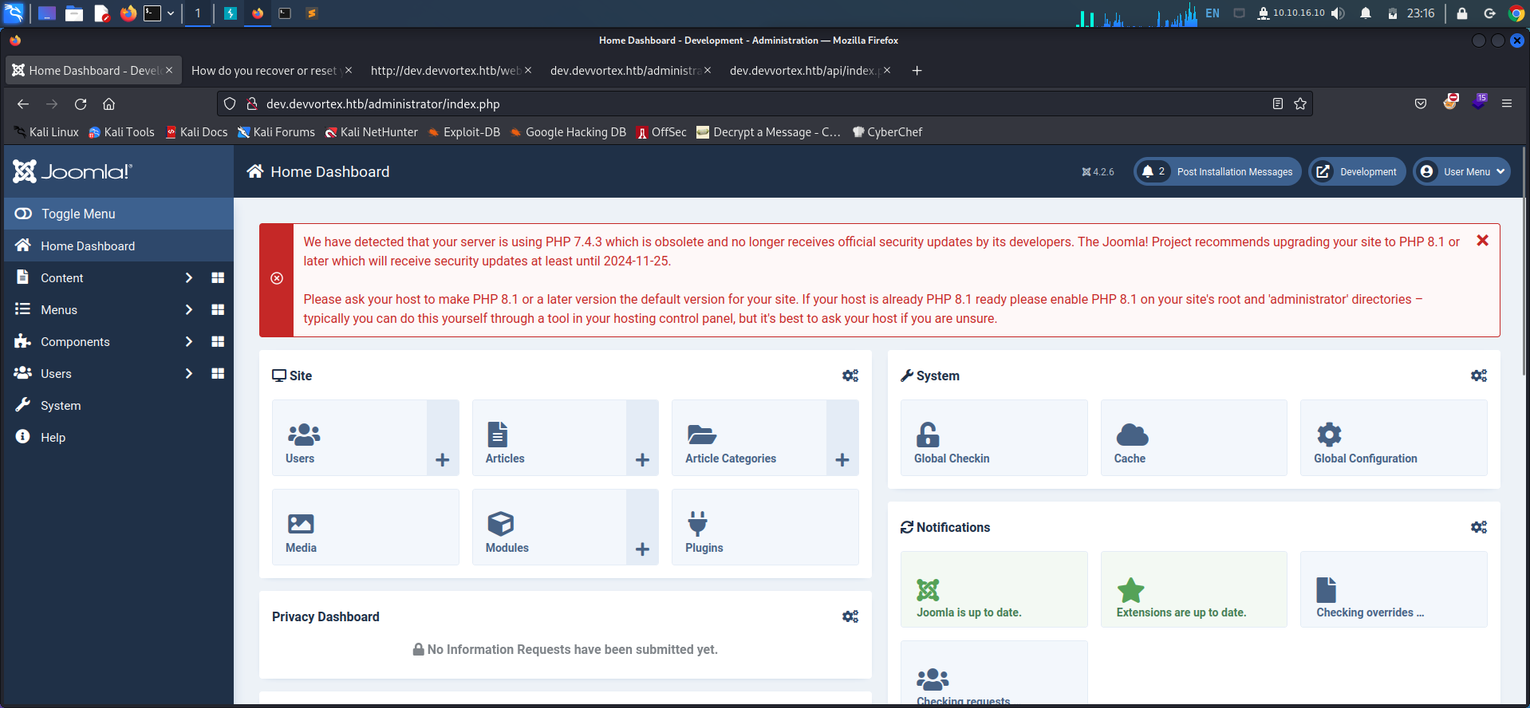
Task: Open the Users dashboard grid icon
Action: 218,374
